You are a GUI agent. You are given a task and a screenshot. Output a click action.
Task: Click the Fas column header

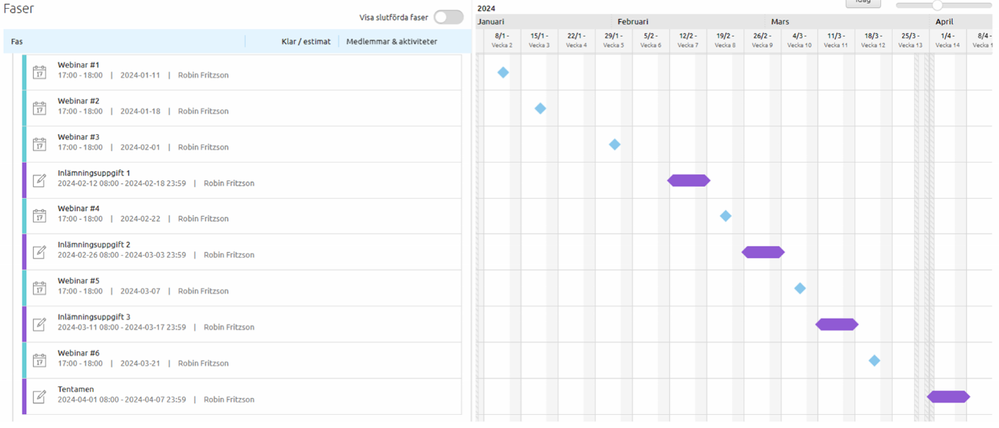(x=17, y=41)
